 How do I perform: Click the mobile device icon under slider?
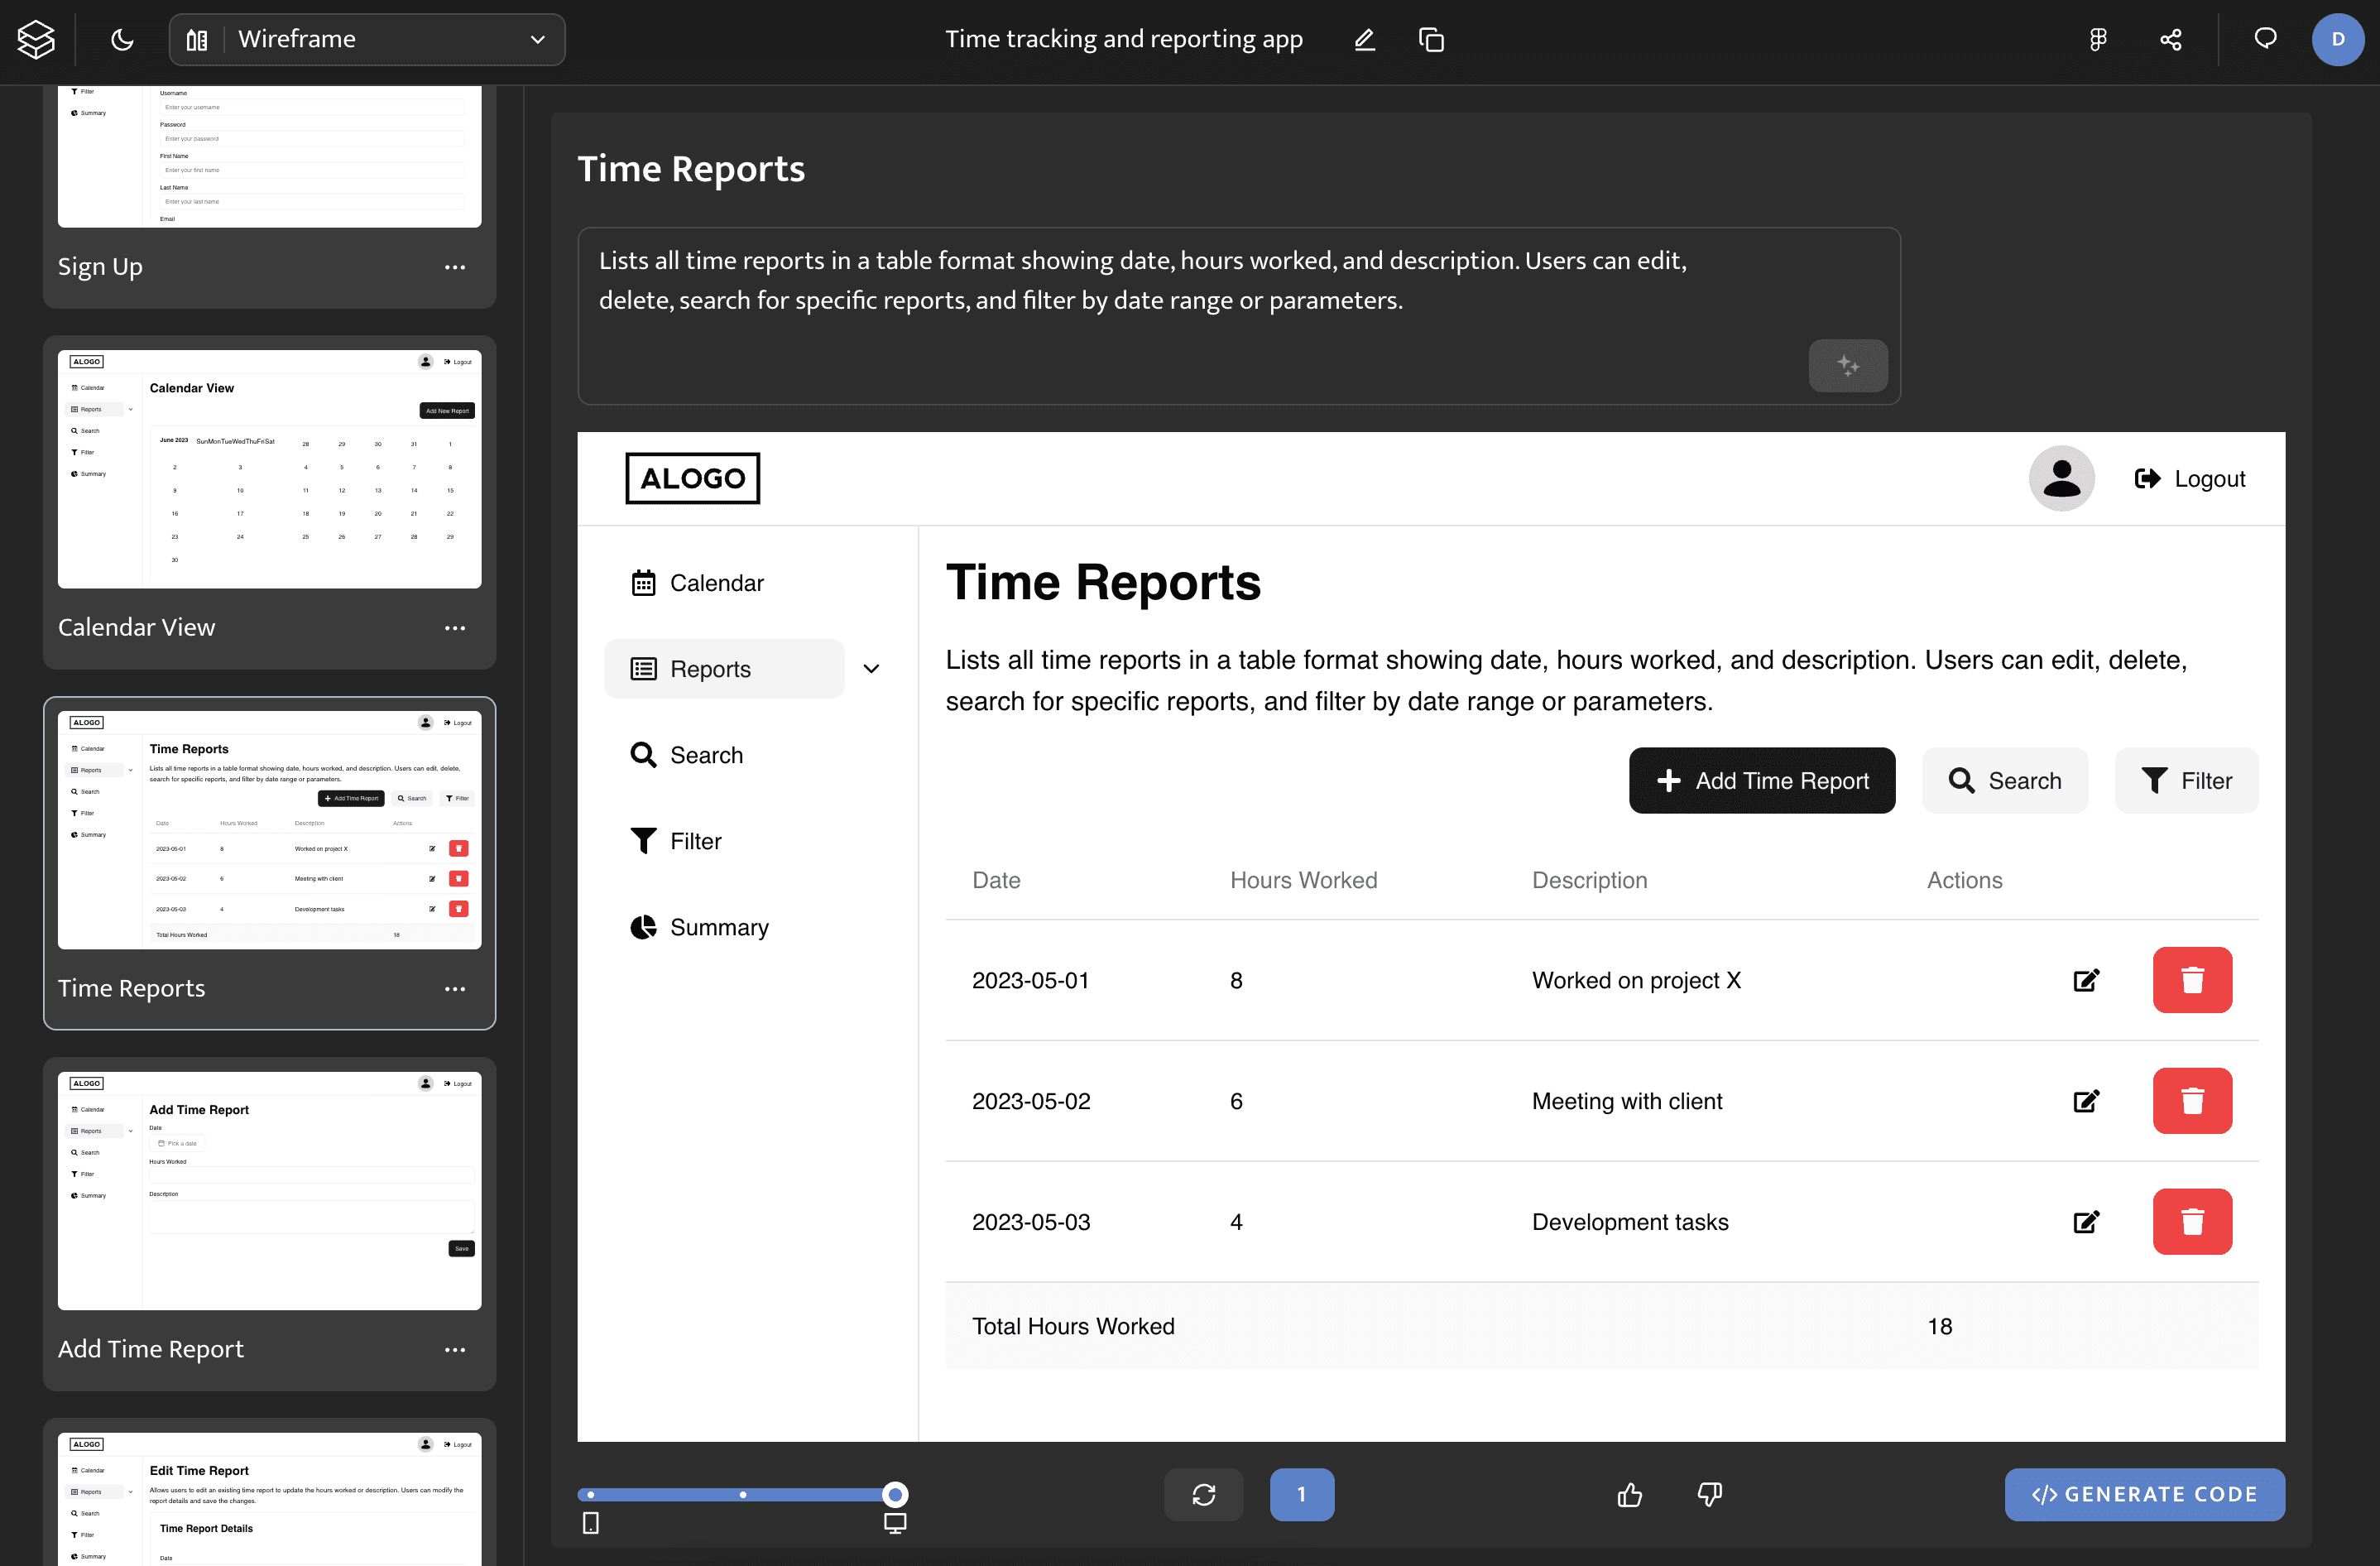(x=591, y=1523)
